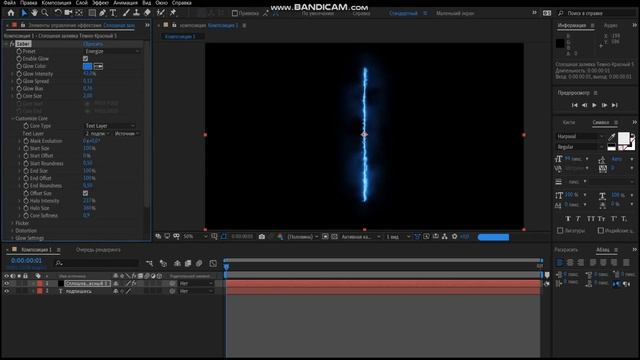This screenshot has height=360, width=640.
Task: Open the viewer 50% magnification dropdown
Action: click(195, 237)
